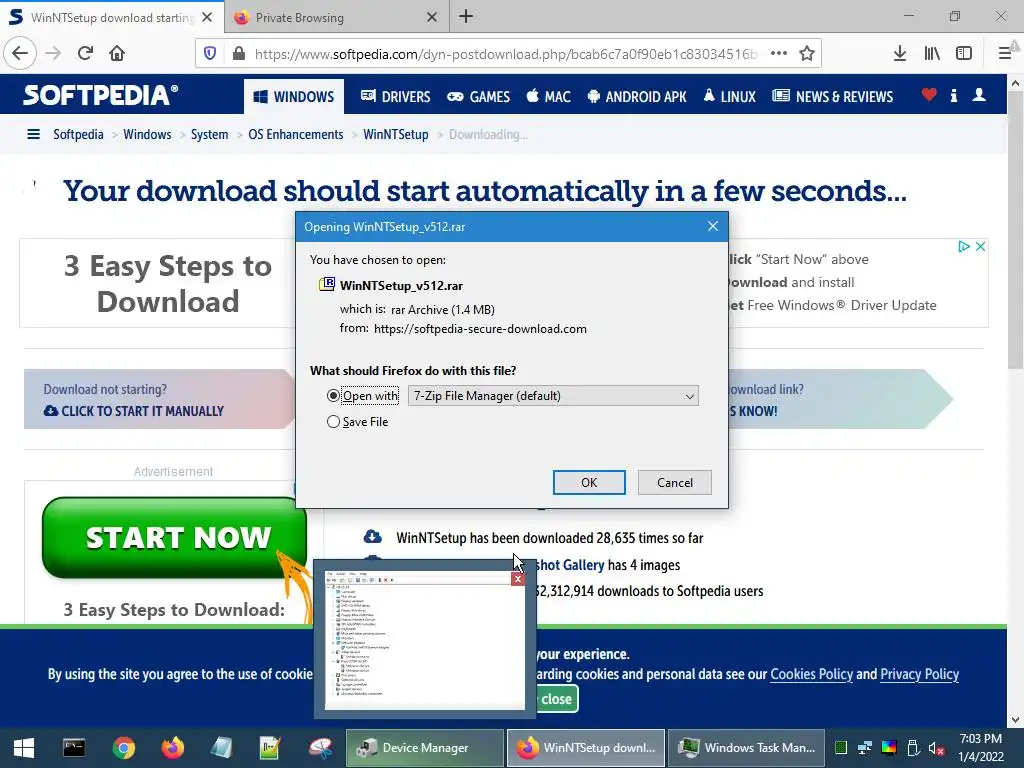
Task: Confirm the download dialog with OK
Action: point(589,483)
